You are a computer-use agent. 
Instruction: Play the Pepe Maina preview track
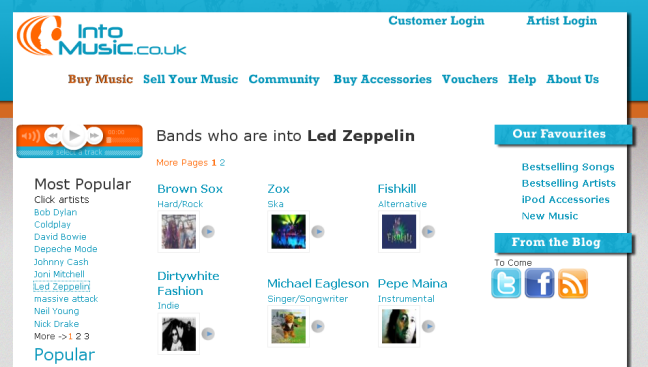click(429, 326)
